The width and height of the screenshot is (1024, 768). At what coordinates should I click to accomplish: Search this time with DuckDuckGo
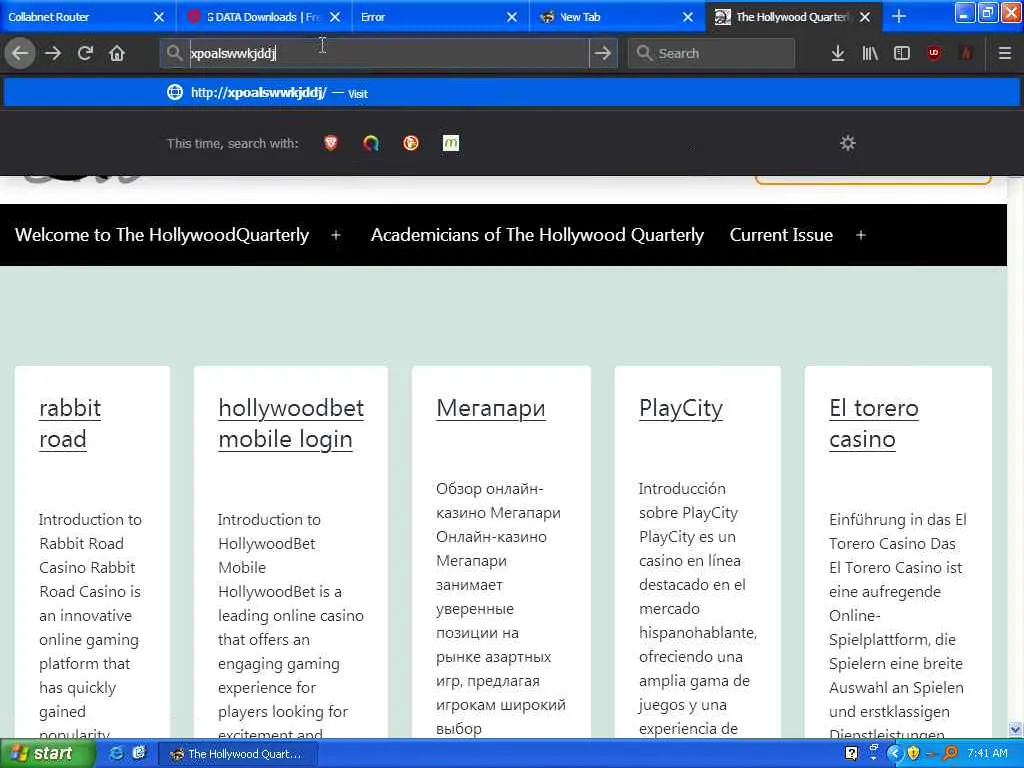click(x=411, y=143)
